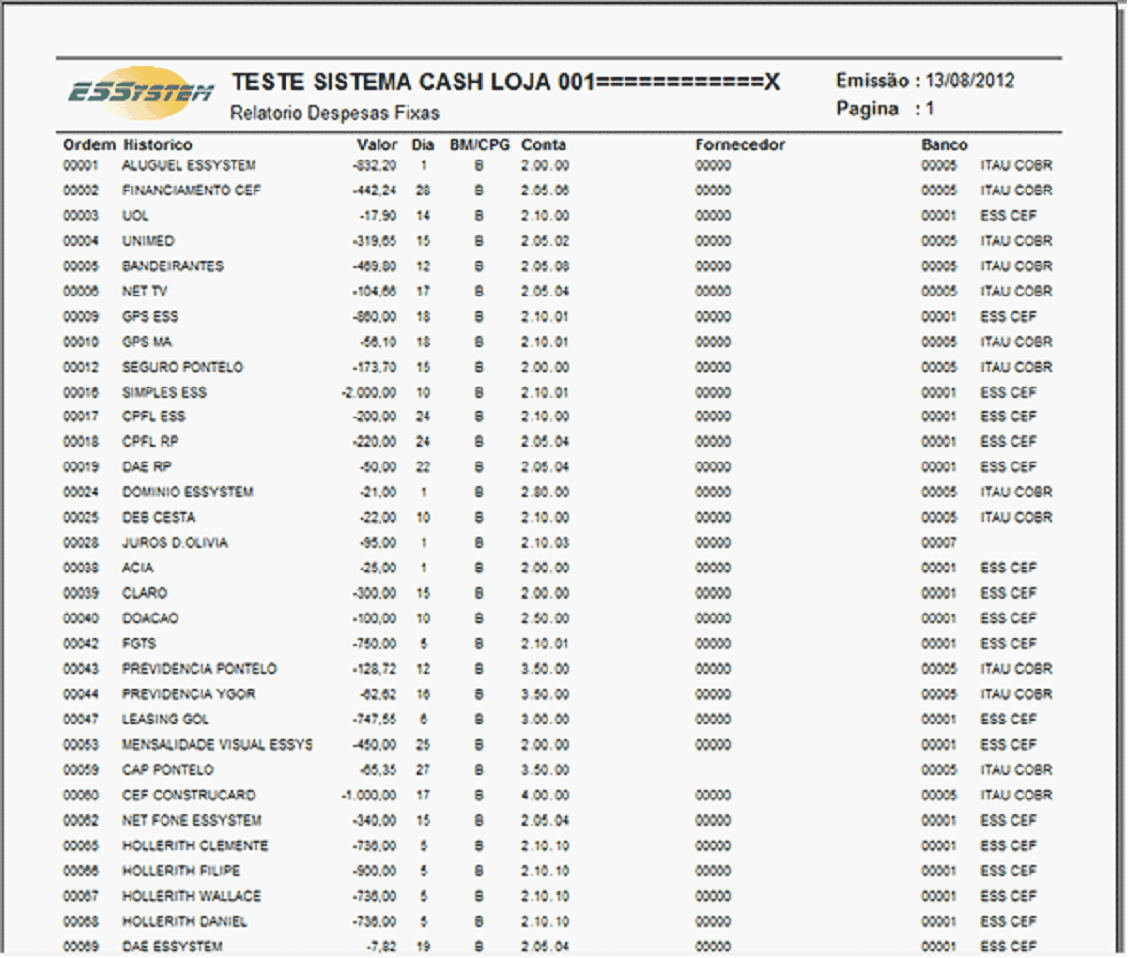
Task: Click the FINANCIAMENTO CEF row entry
Action: 192,190
